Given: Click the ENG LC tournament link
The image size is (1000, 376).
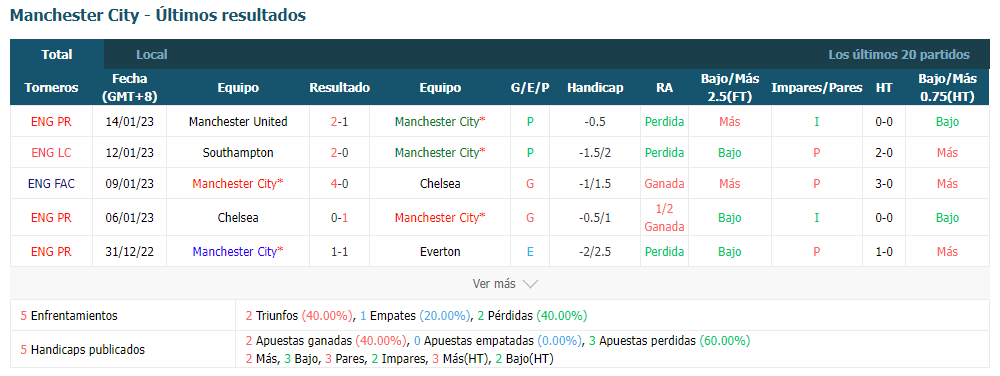Looking at the screenshot, I should 51,153.
